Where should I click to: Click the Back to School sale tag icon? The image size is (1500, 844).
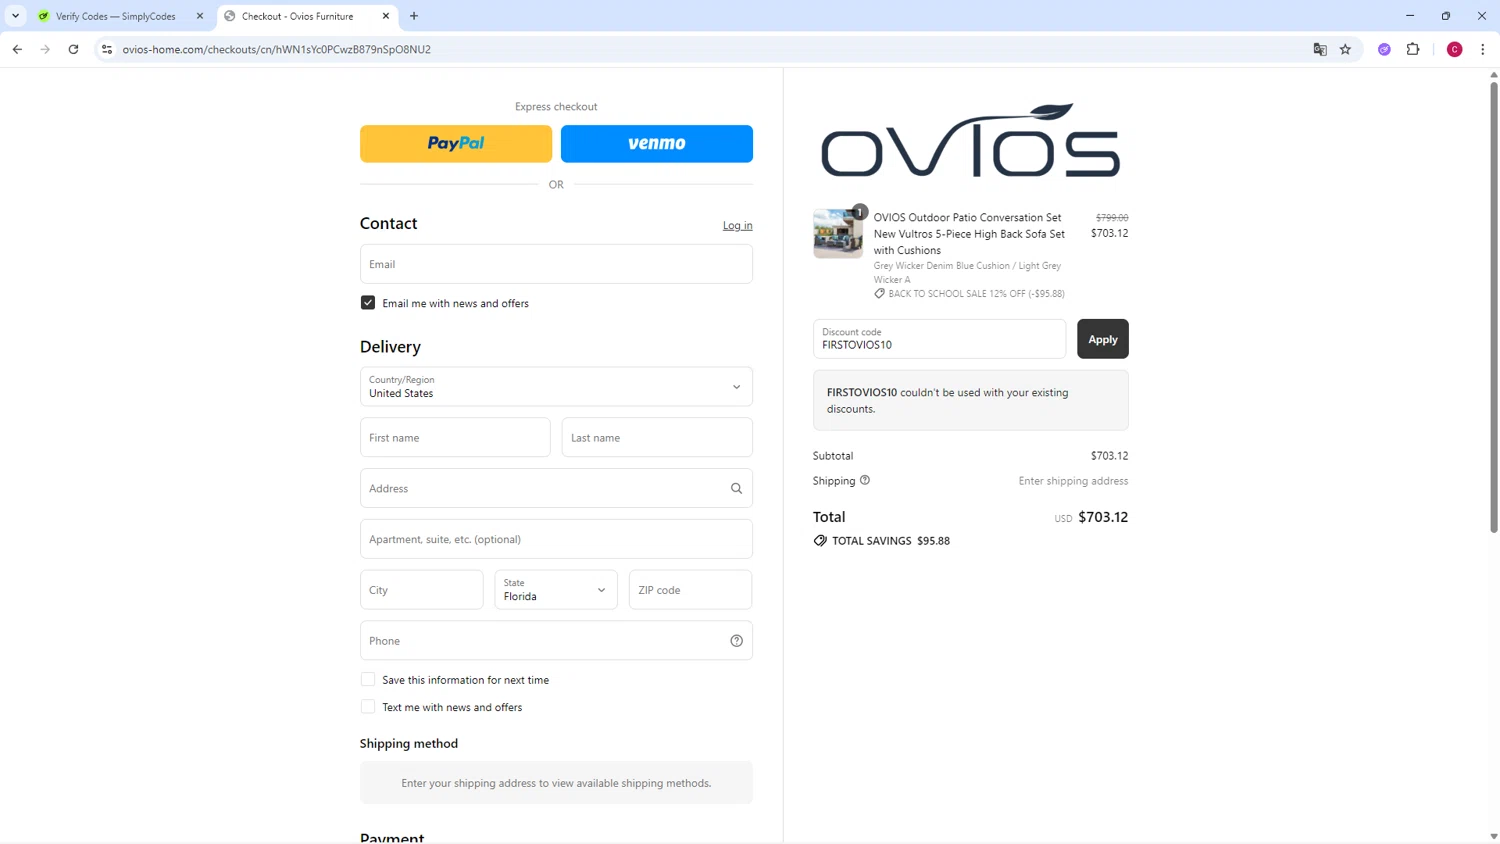coord(879,293)
